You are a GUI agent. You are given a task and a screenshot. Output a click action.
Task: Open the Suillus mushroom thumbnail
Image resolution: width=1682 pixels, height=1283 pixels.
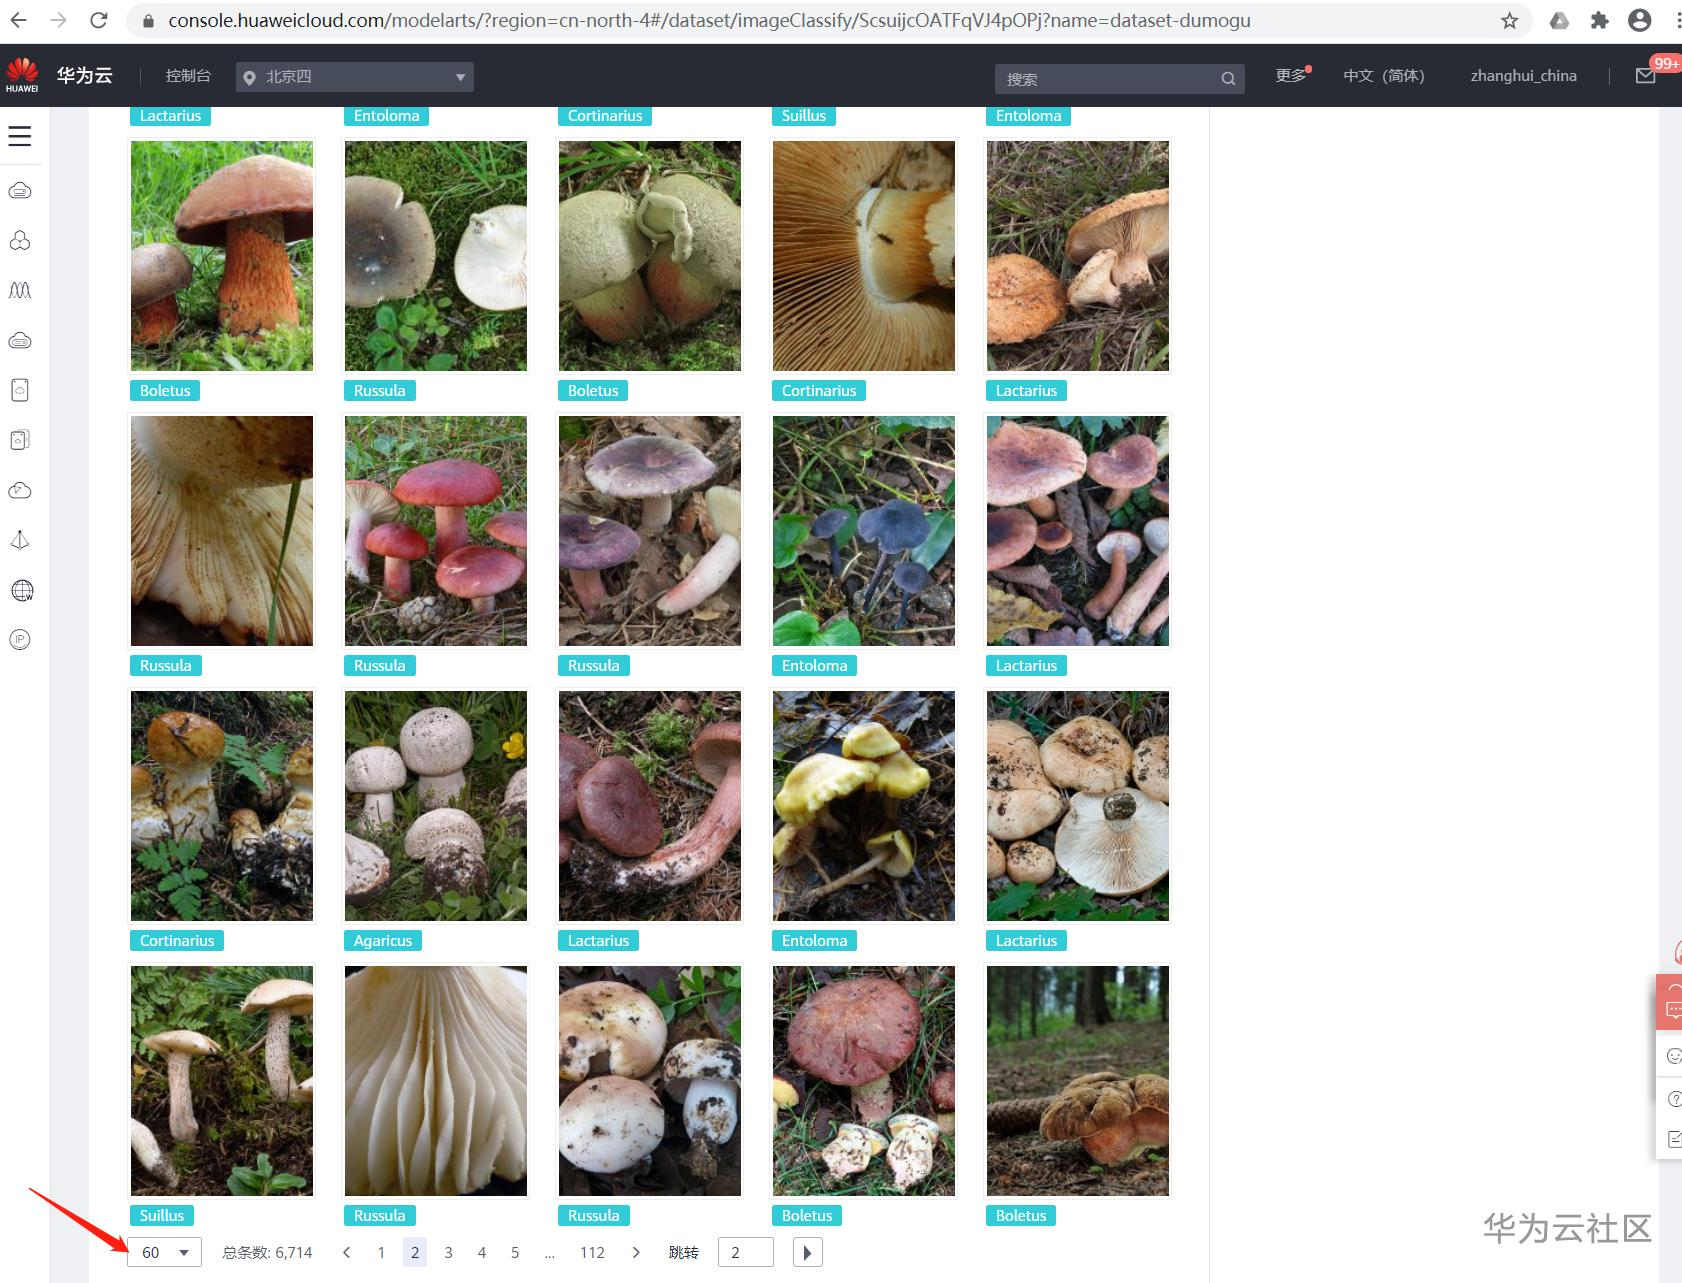(222, 1081)
